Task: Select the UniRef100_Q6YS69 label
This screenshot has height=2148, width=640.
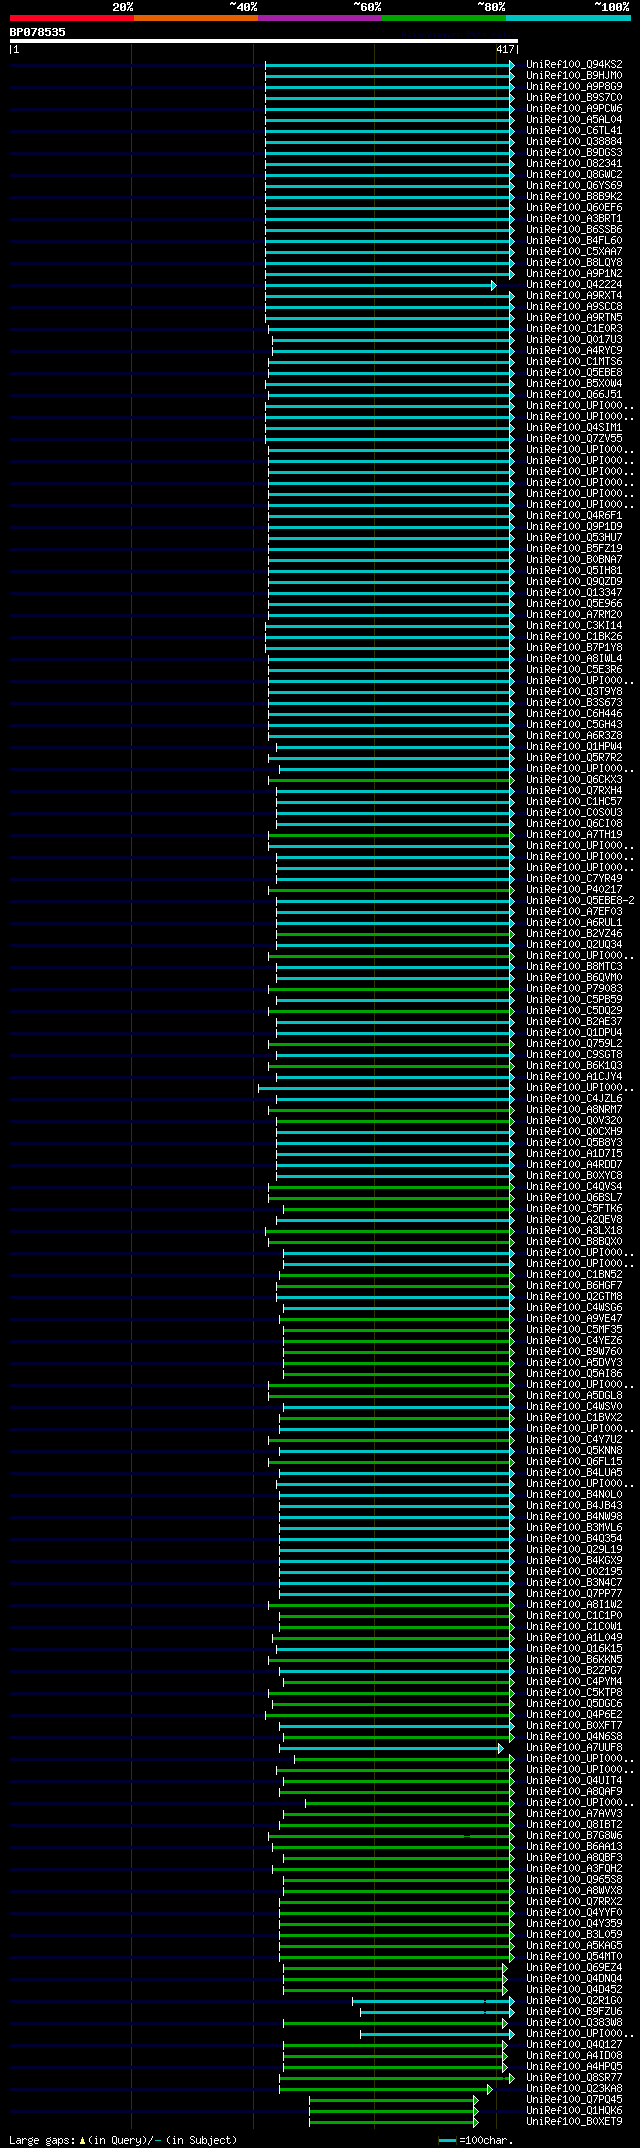Action: tap(574, 185)
